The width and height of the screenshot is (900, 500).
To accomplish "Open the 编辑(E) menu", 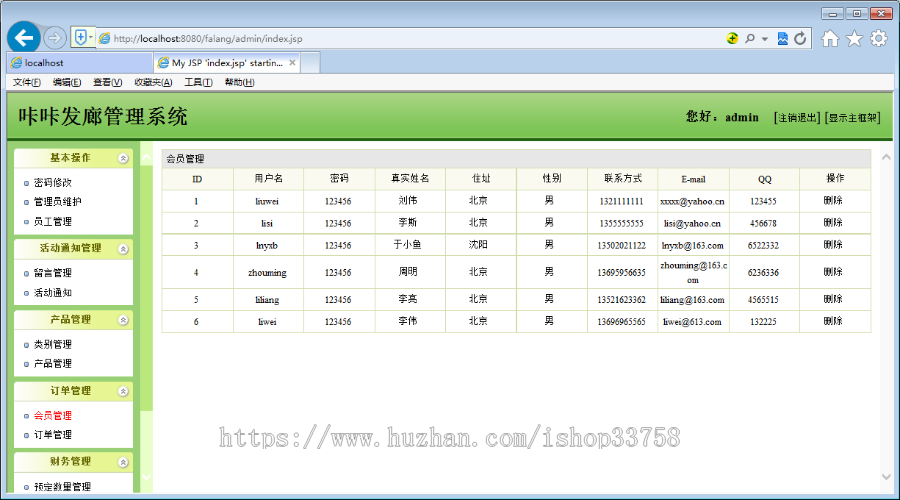I will coord(67,82).
